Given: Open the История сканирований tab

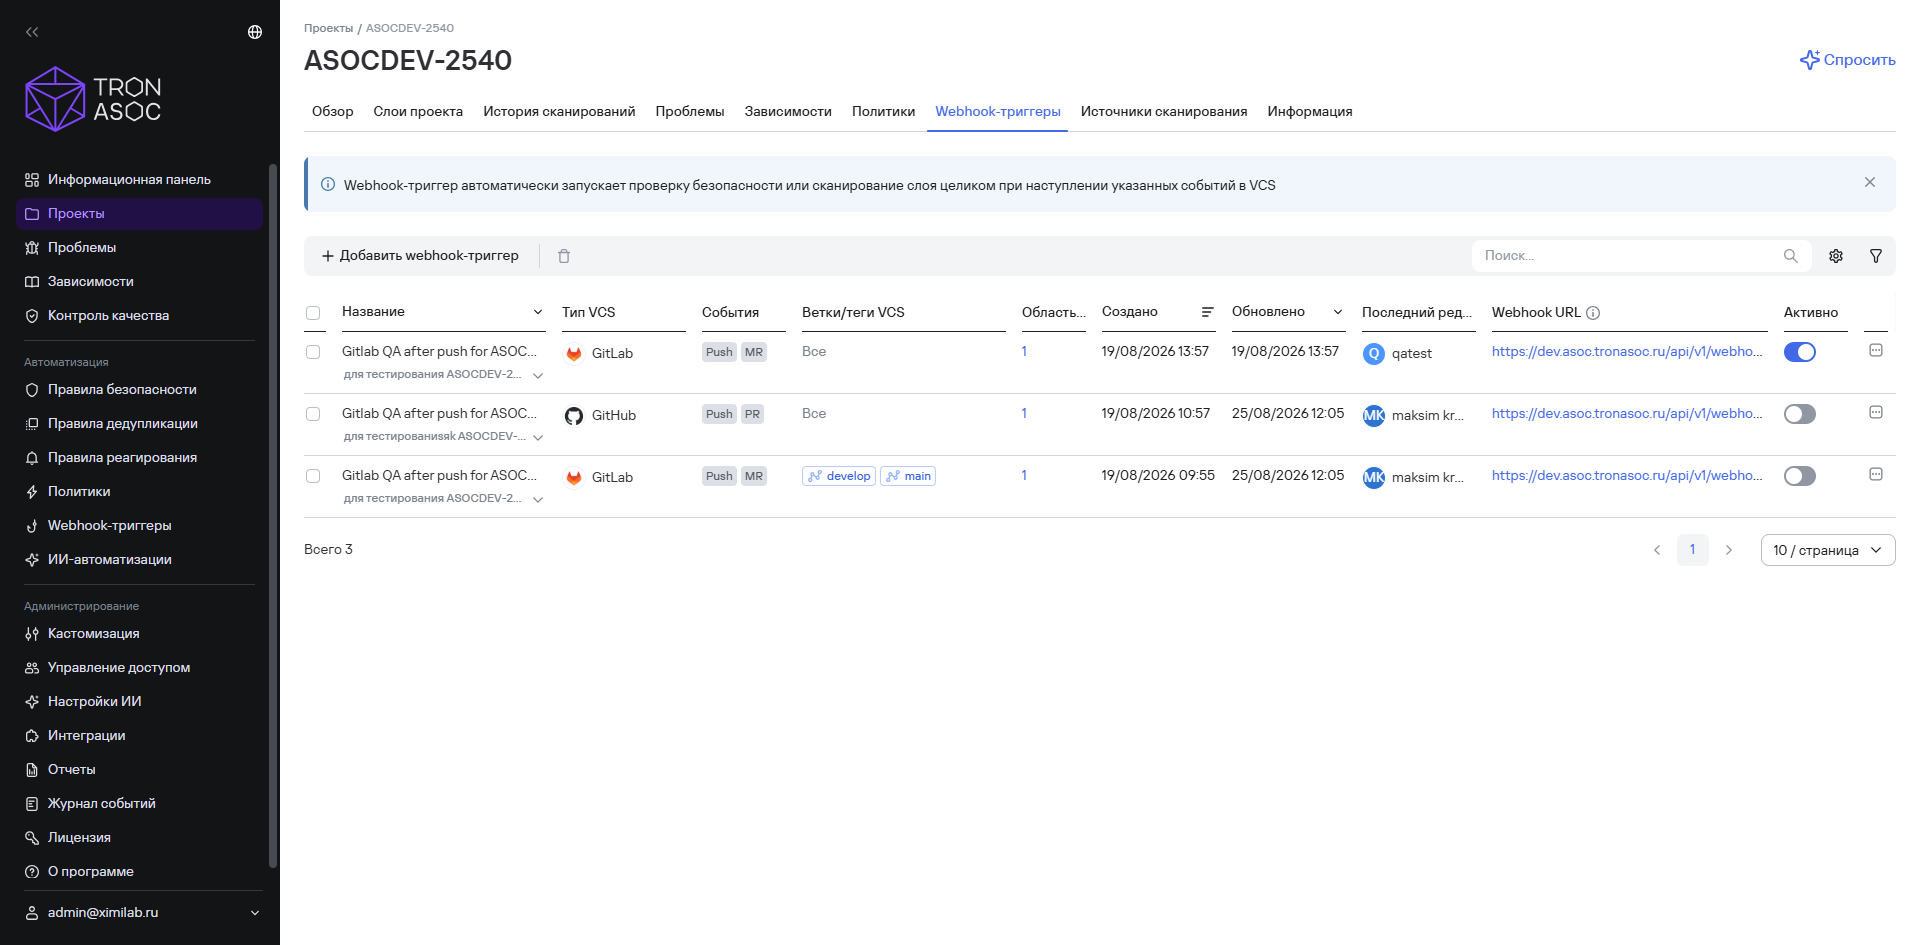Looking at the screenshot, I should [x=559, y=112].
